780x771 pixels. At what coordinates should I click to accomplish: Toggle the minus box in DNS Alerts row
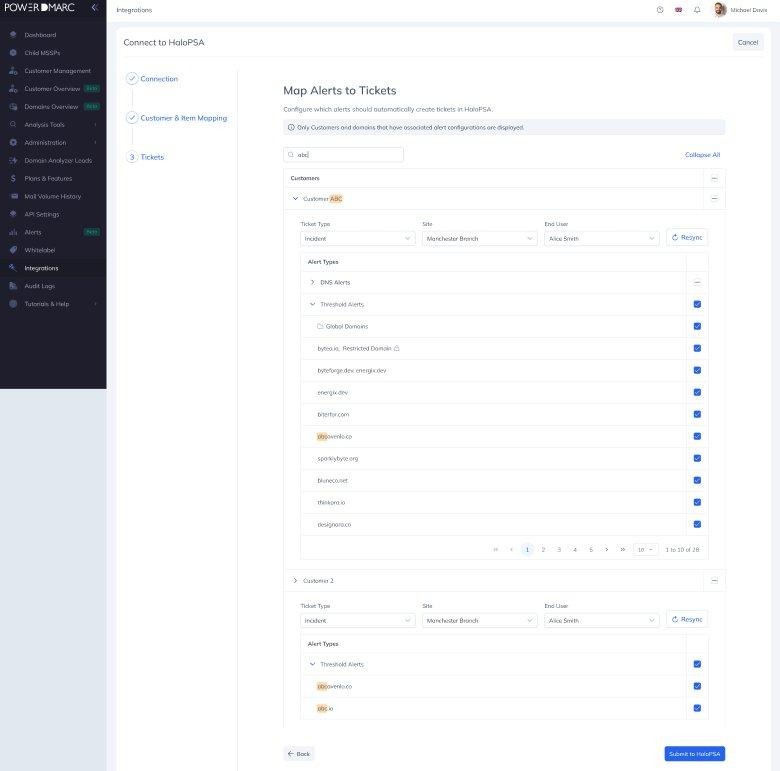coord(697,283)
